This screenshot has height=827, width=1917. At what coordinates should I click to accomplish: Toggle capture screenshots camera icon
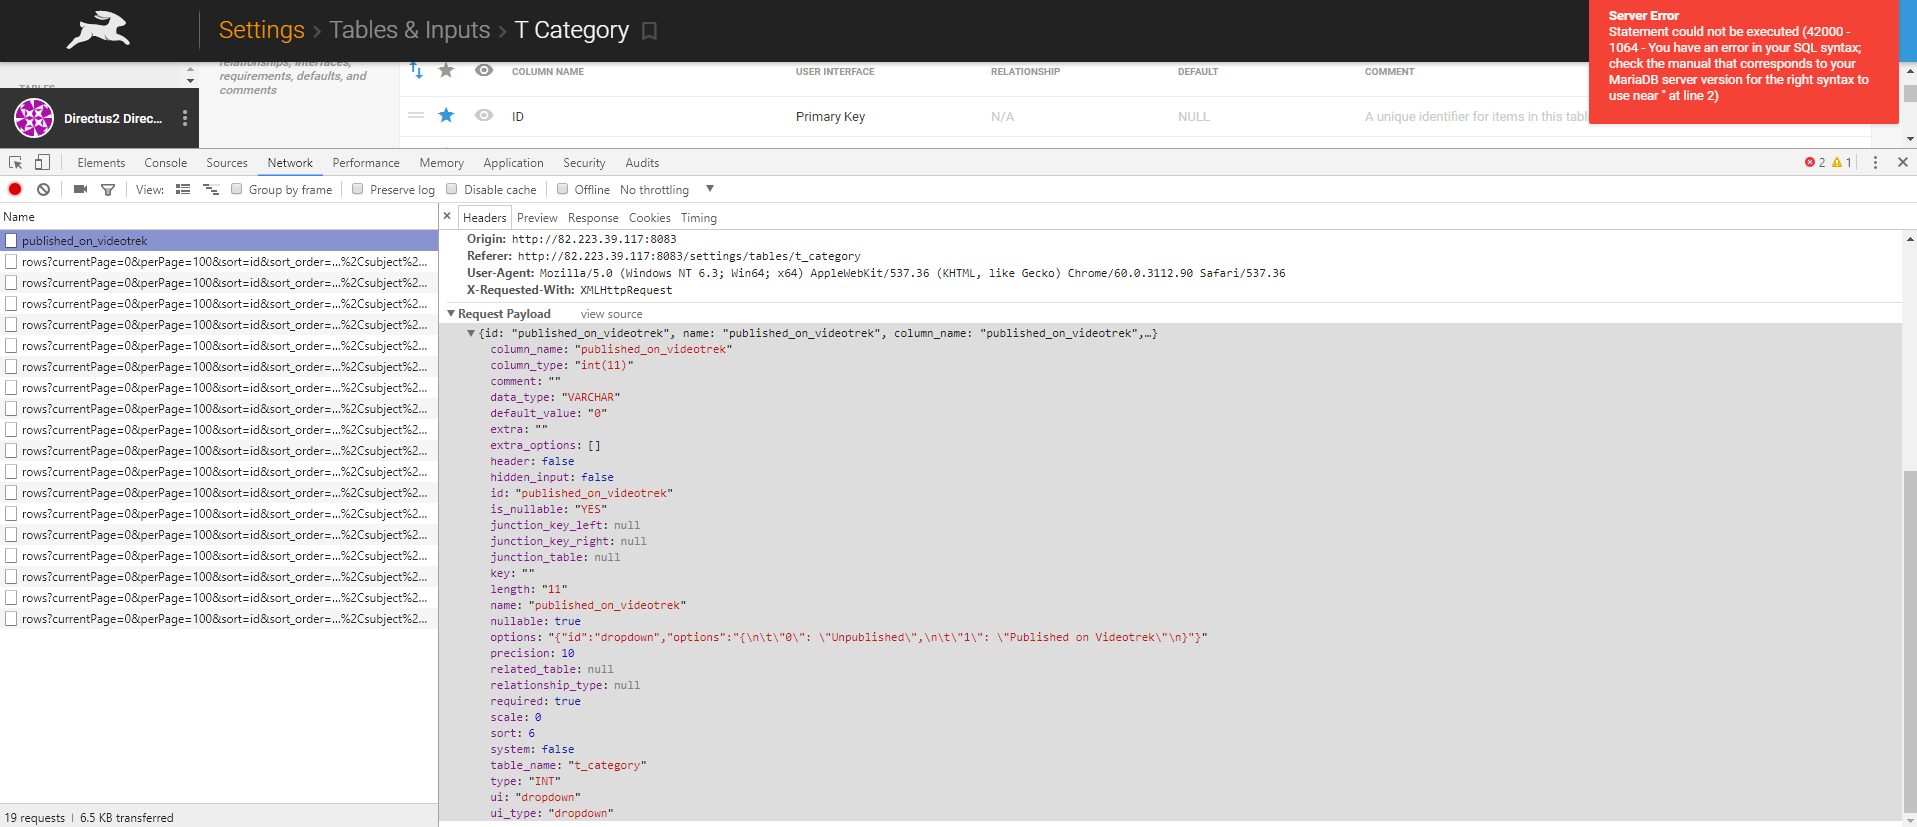pyautogui.click(x=80, y=189)
